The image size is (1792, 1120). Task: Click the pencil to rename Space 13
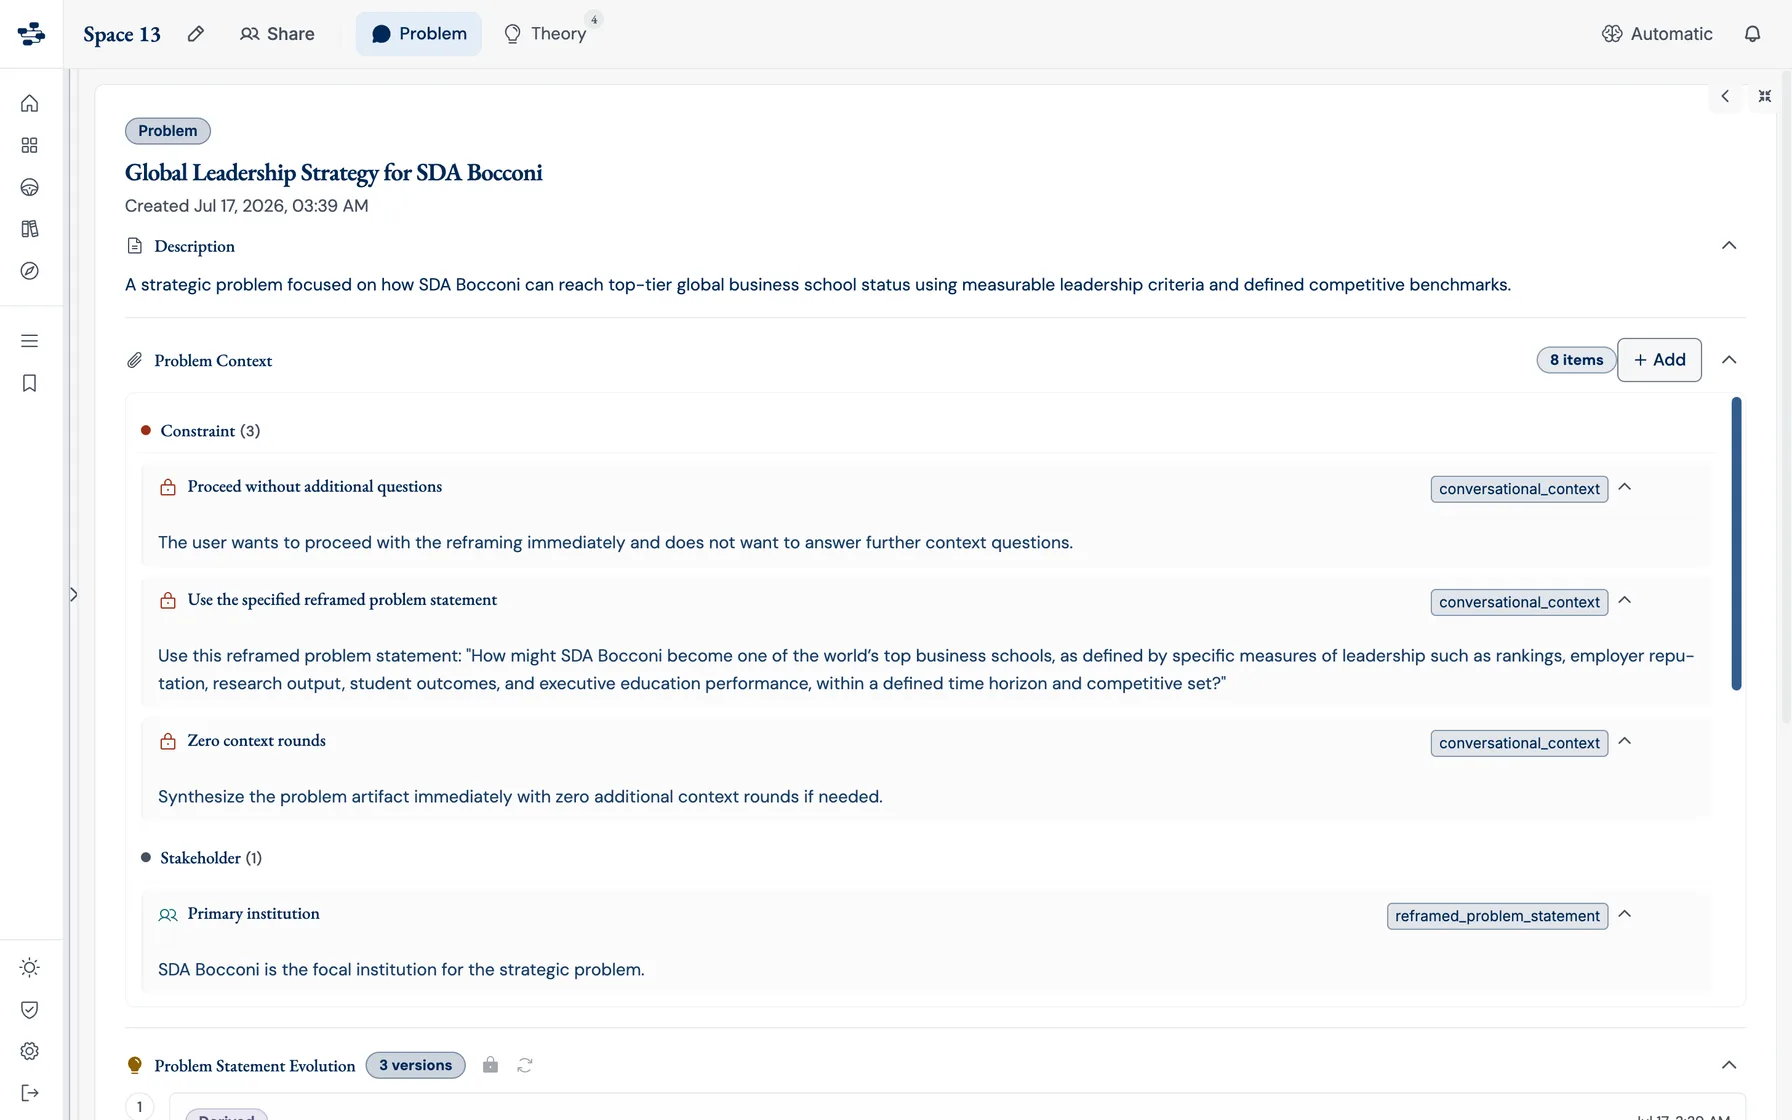click(x=196, y=34)
